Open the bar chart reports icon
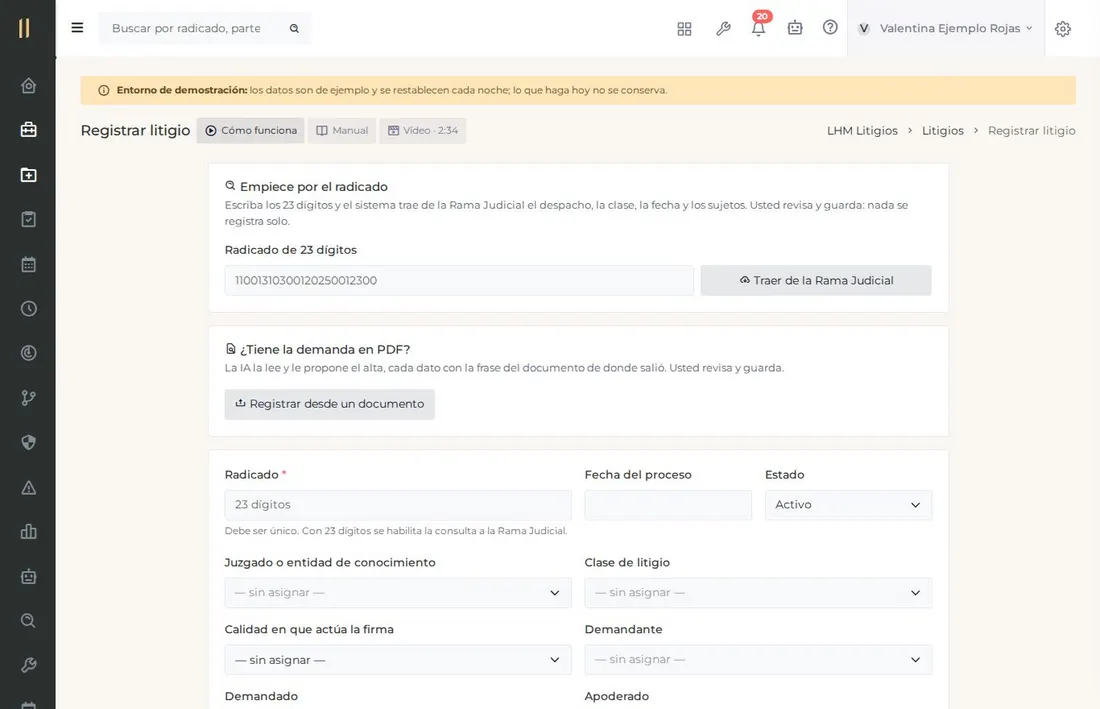 [28, 532]
